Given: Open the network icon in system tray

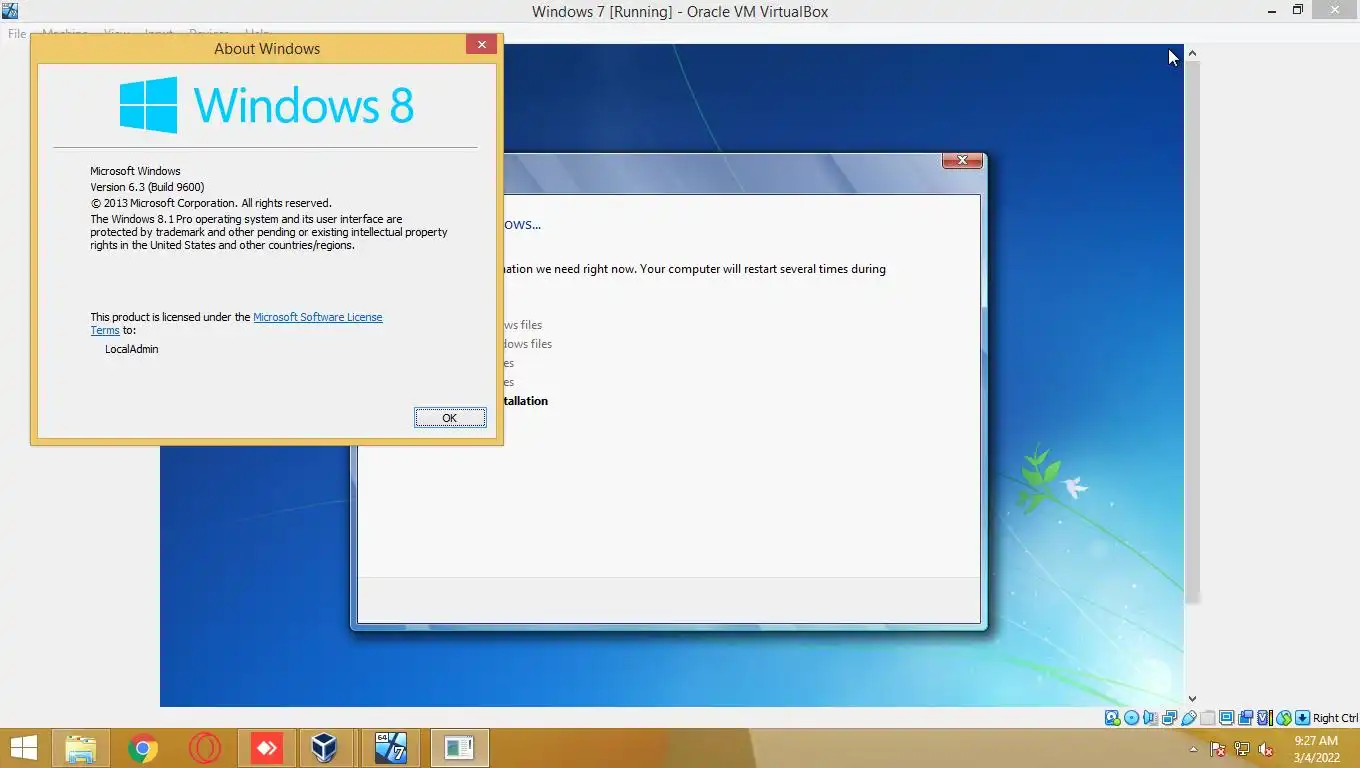Looking at the screenshot, I should (1242, 749).
